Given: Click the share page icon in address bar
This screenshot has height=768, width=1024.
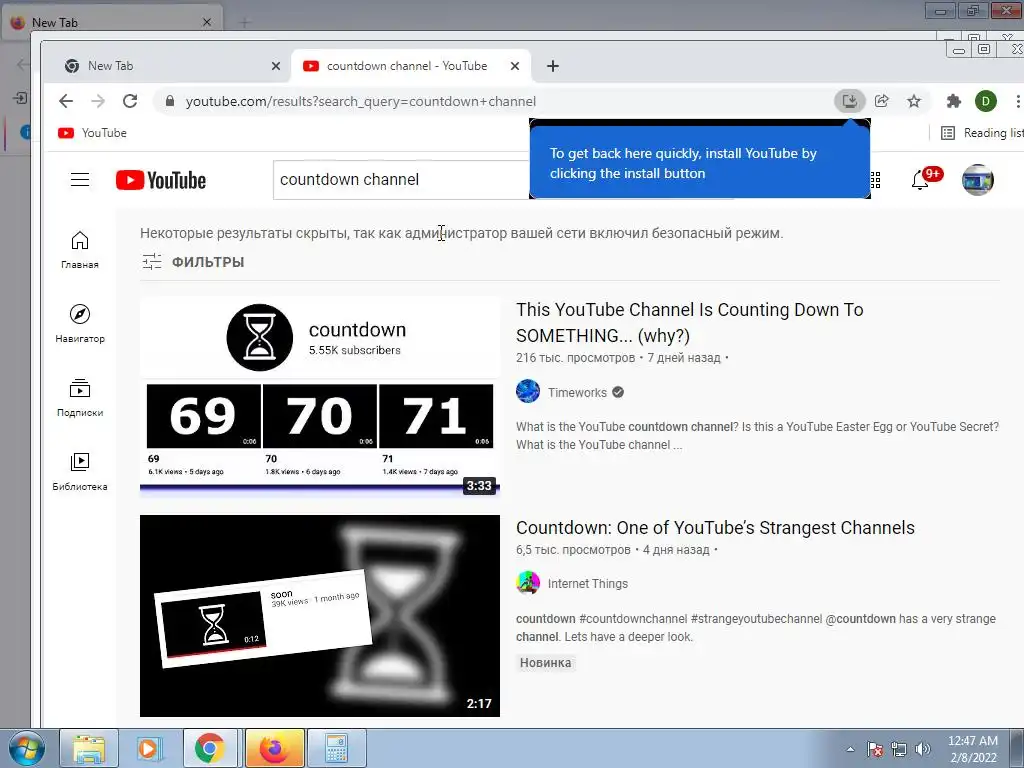Looking at the screenshot, I should coord(882,101).
